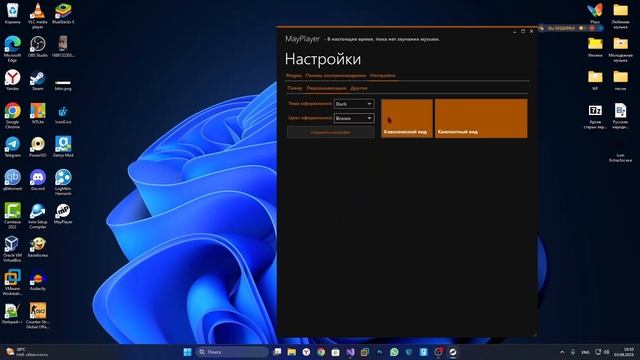Open VMware Workstation desktop shortcut
Screen dimensions: 640x360
(13, 282)
